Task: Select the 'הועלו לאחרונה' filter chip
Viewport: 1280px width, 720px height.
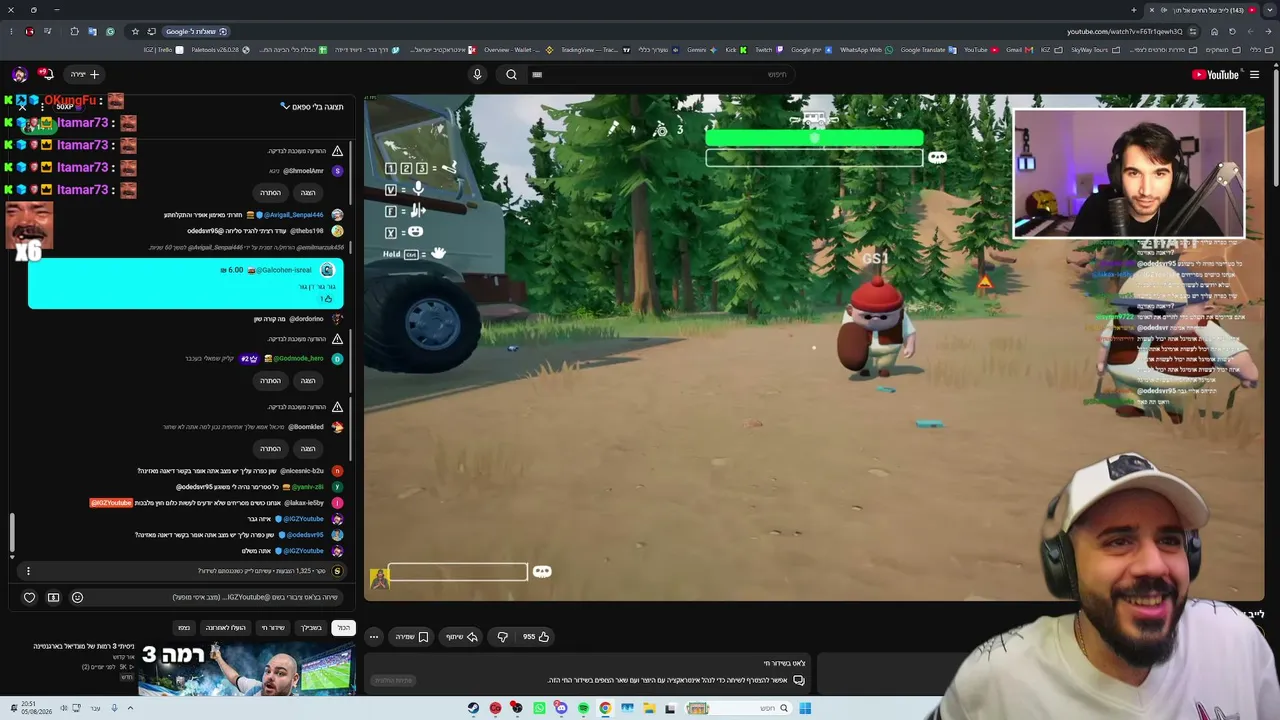Action: (x=225, y=628)
